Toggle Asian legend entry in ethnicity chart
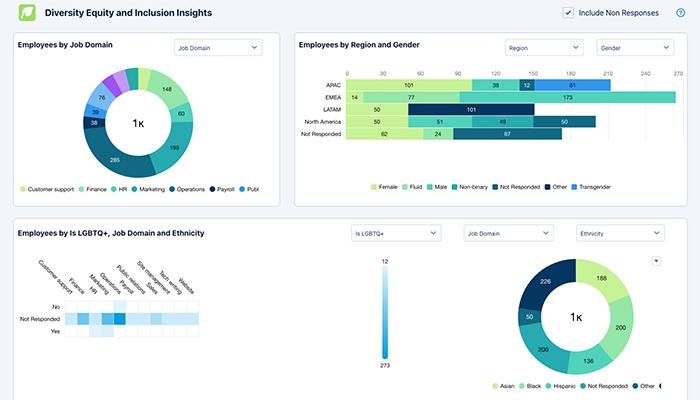 [503, 386]
